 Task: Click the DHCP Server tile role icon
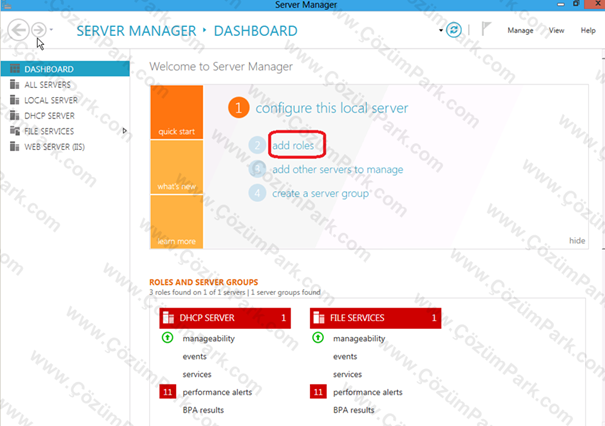168,318
